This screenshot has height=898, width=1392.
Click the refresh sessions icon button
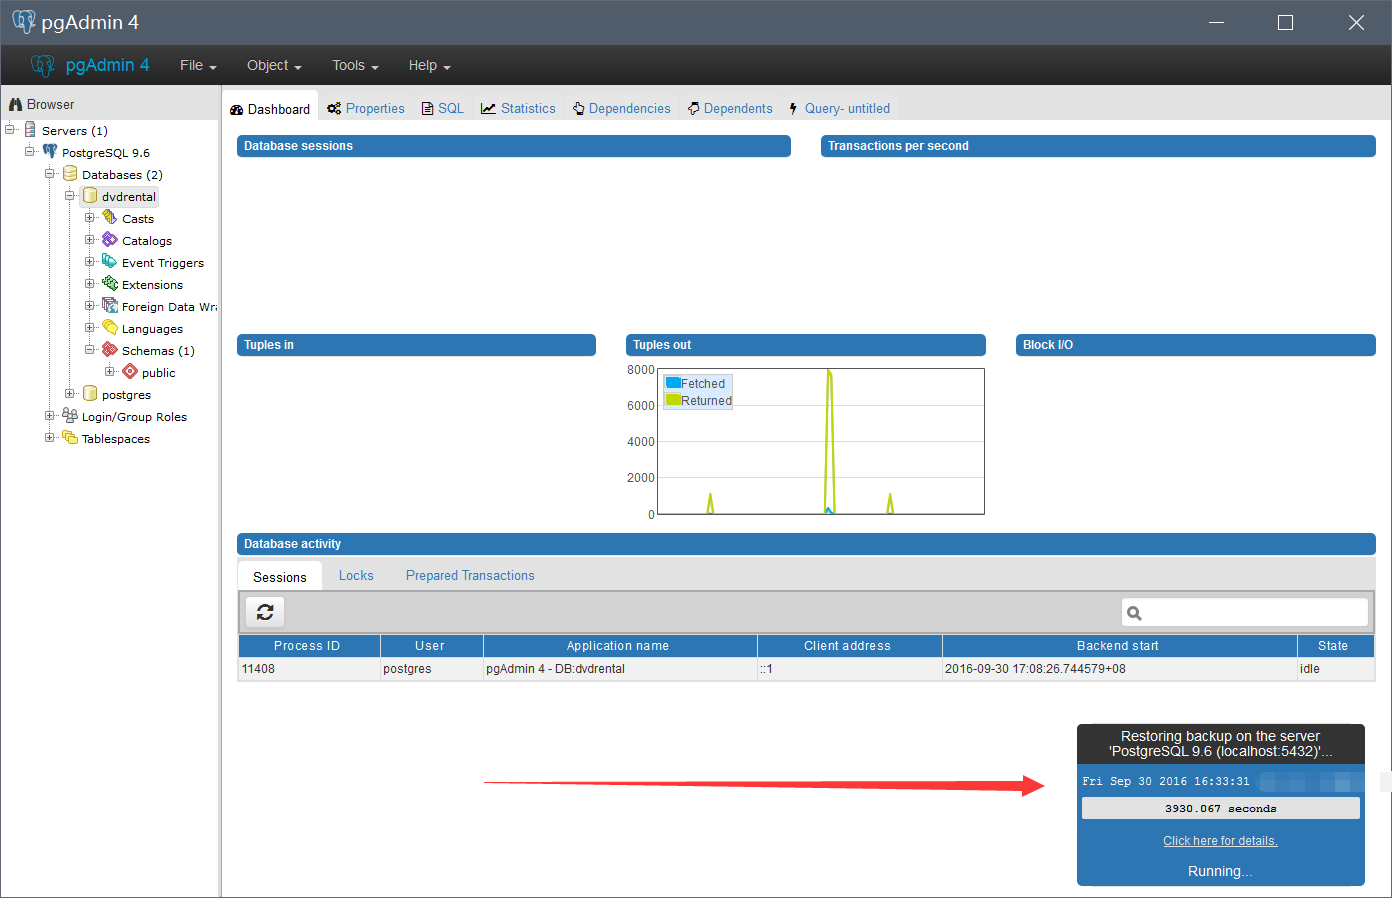[265, 612]
